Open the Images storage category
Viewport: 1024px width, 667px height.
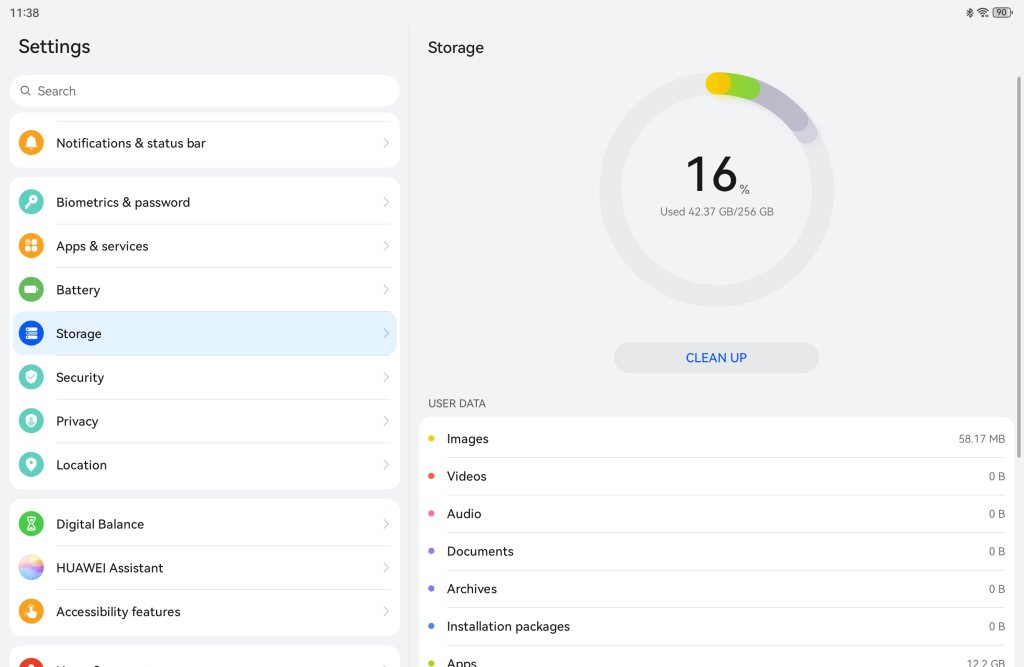[715, 439]
